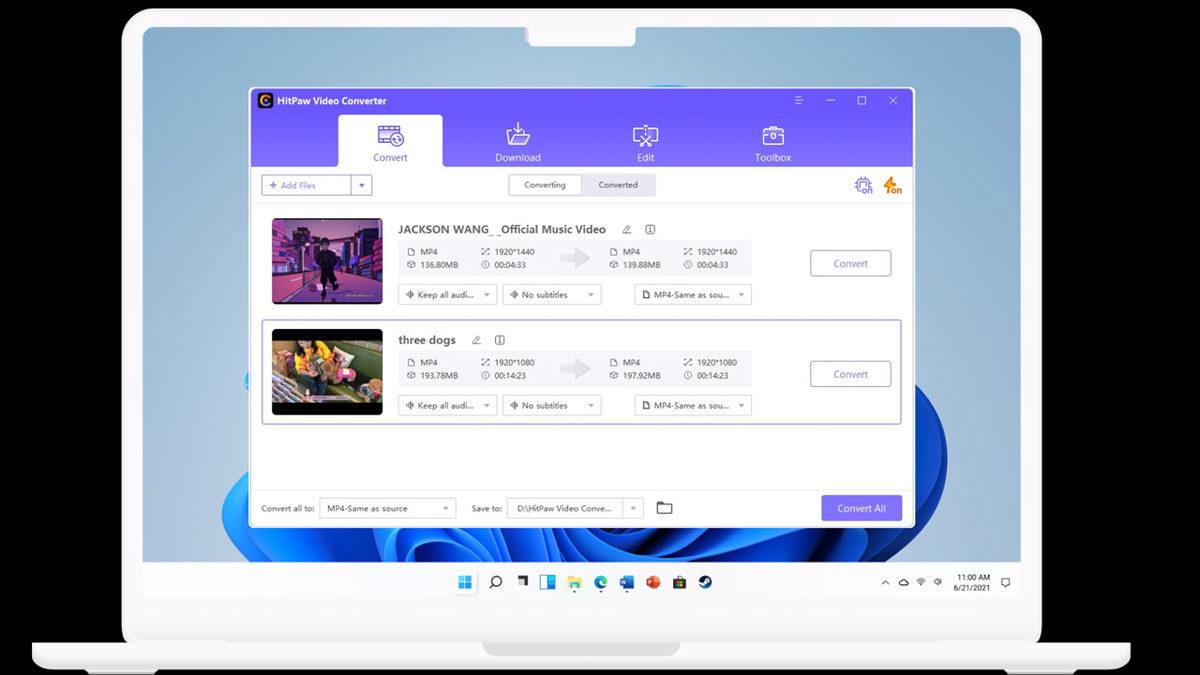The width and height of the screenshot is (1200, 675).
Task: Select the Converting tab
Action: click(544, 184)
